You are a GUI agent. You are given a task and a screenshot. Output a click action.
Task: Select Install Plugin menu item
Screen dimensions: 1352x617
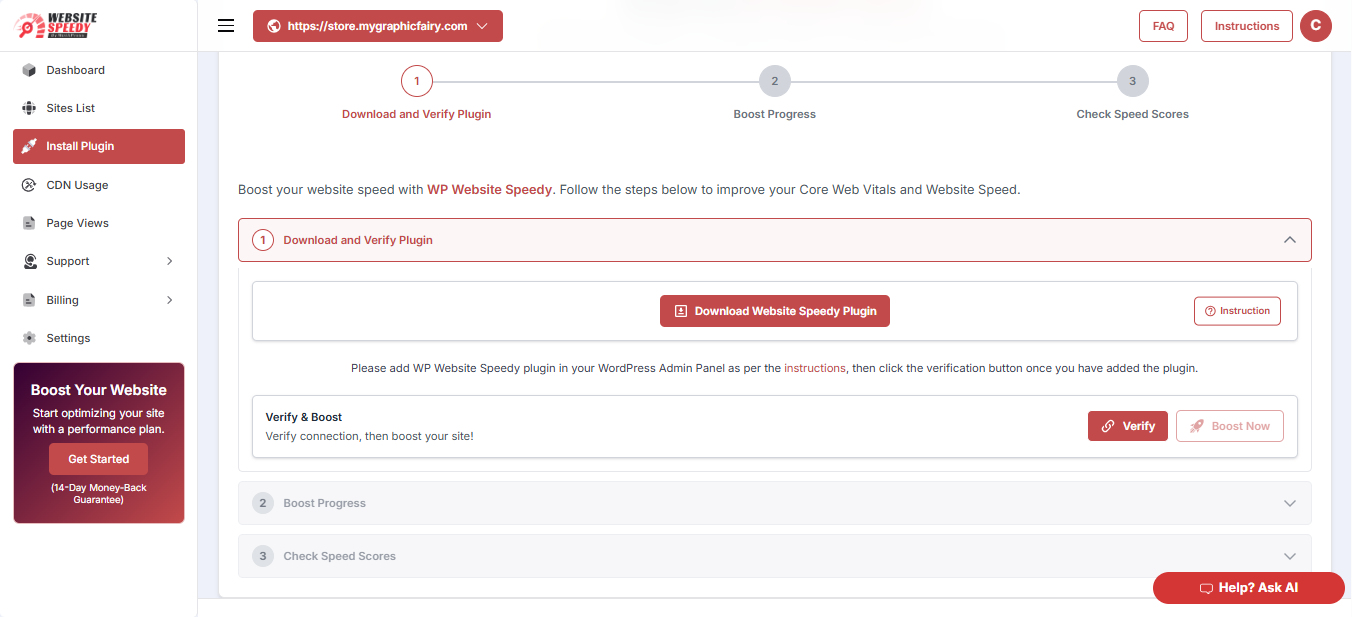(99, 146)
